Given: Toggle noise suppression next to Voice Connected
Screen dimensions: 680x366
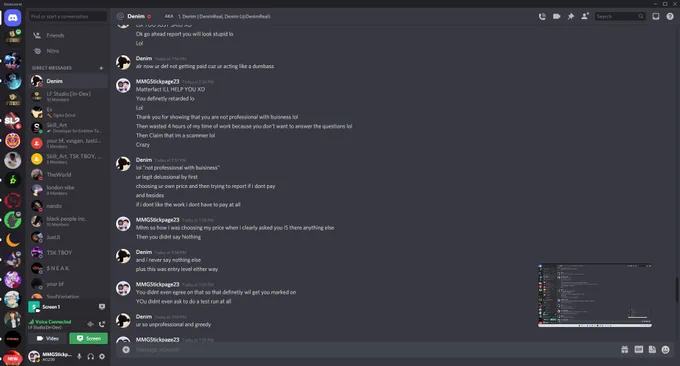Looking at the screenshot, I should click(90, 324).
